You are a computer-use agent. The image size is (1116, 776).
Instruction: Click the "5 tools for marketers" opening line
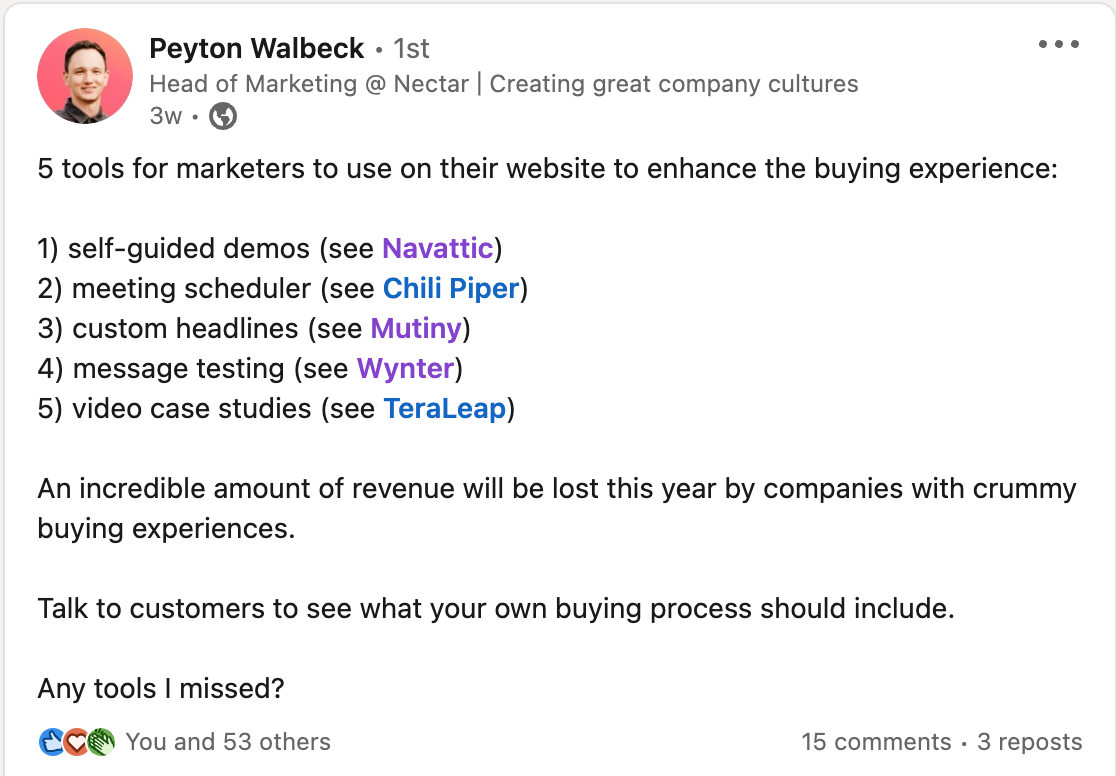pyautogui.click(x=547, y=169)
